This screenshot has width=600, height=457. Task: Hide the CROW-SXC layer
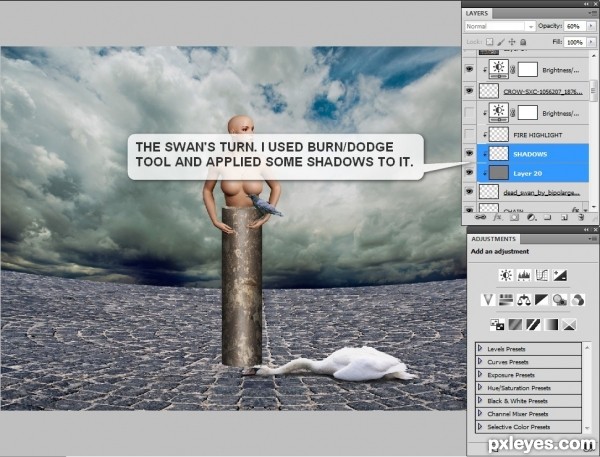tap(470, 91)
